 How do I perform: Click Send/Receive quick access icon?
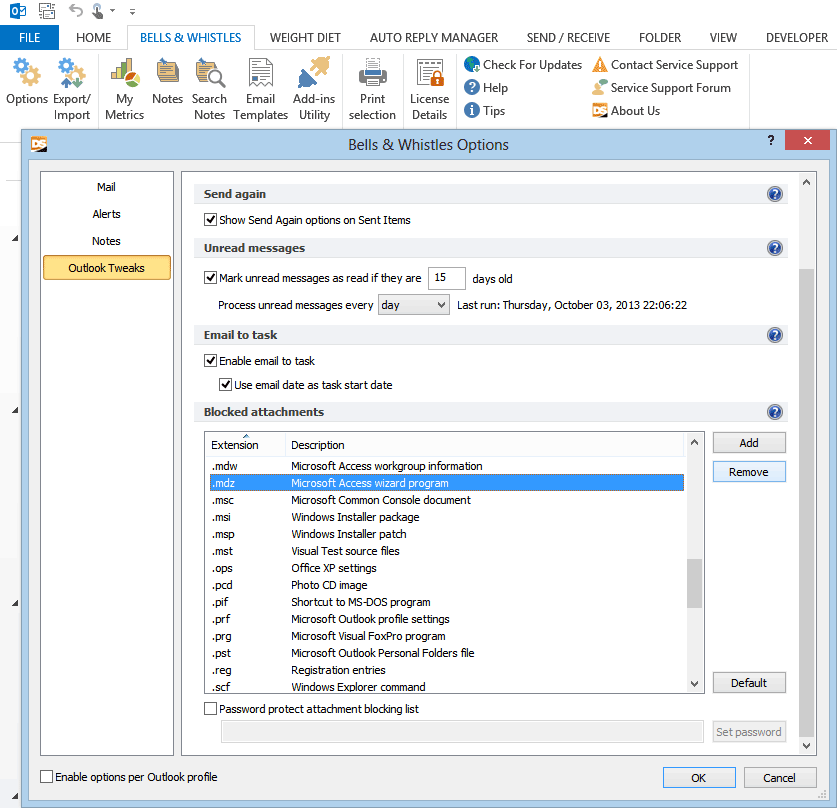(x=47, y=10)
